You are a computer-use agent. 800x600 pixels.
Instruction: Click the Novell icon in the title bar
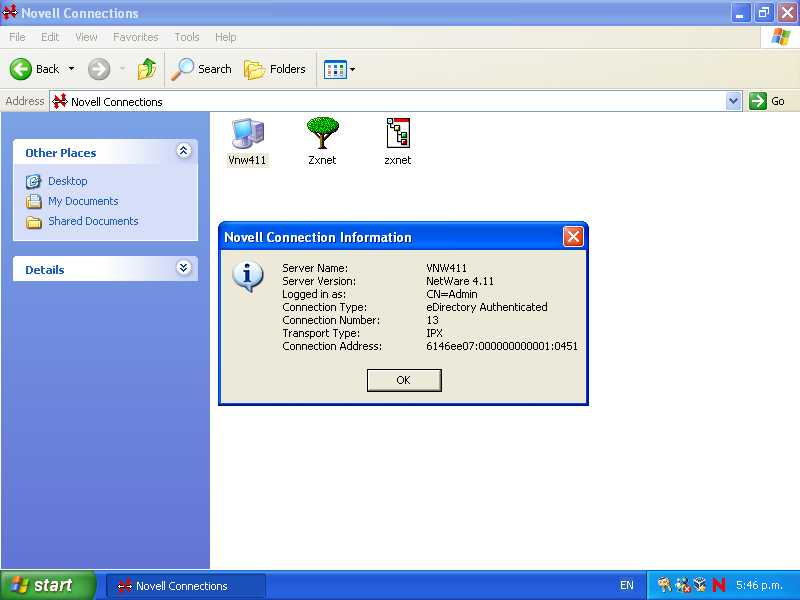(10, 12)
